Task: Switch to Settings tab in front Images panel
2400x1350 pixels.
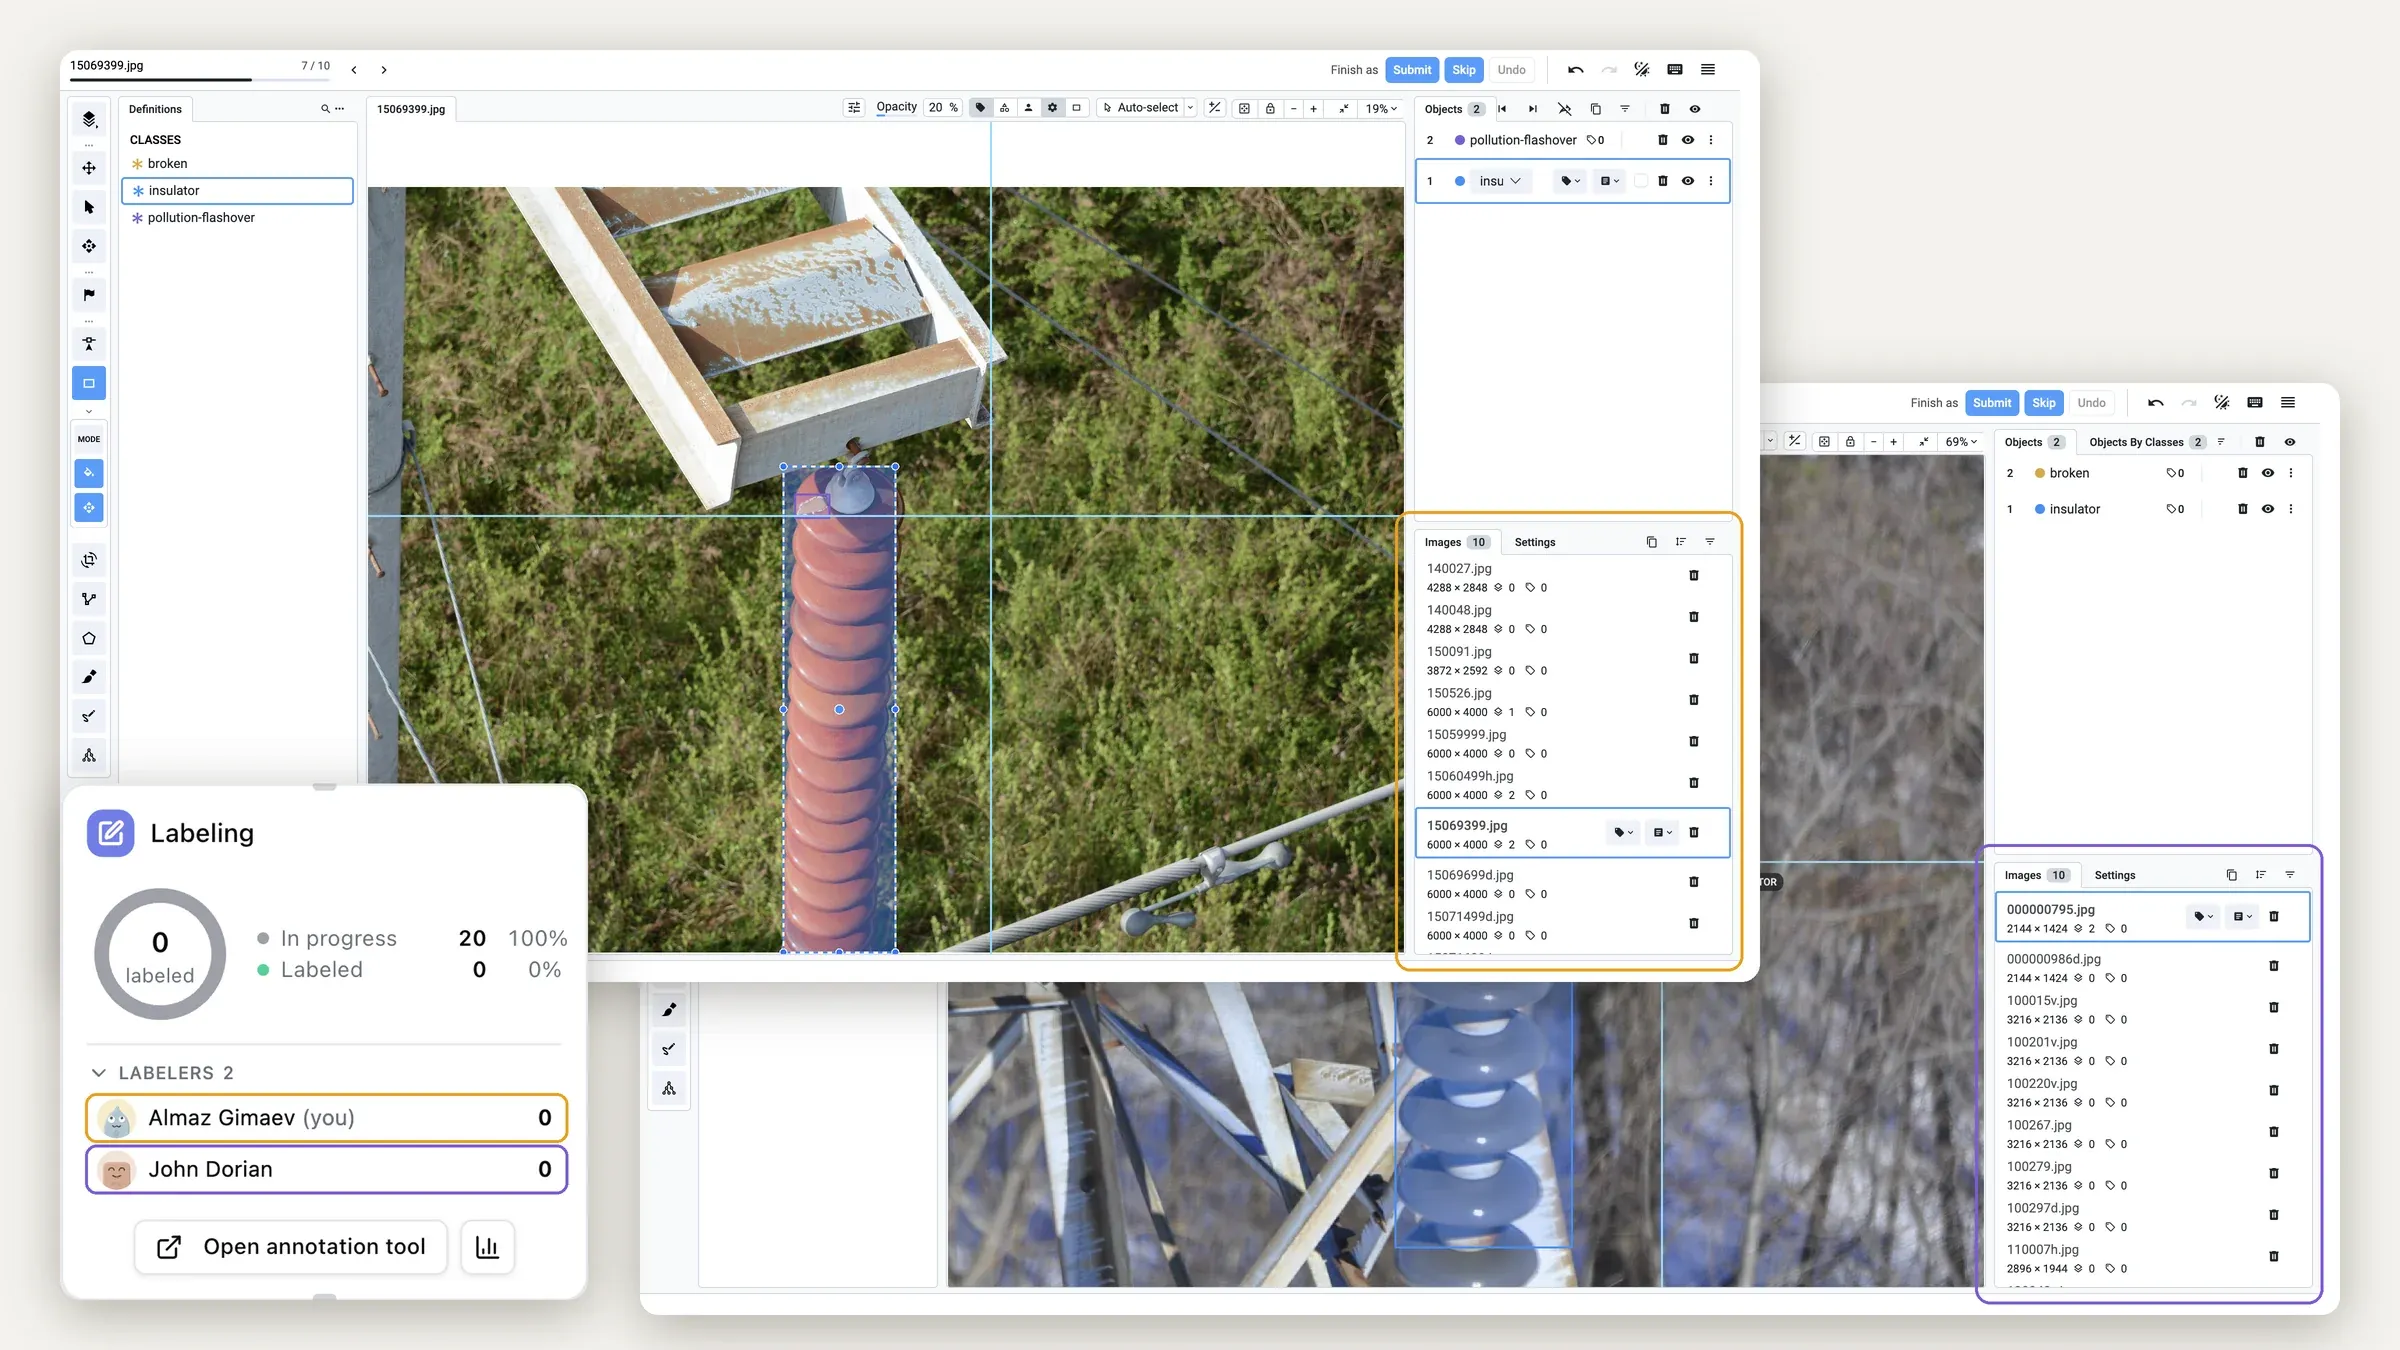Action: tap(1535, 542)
